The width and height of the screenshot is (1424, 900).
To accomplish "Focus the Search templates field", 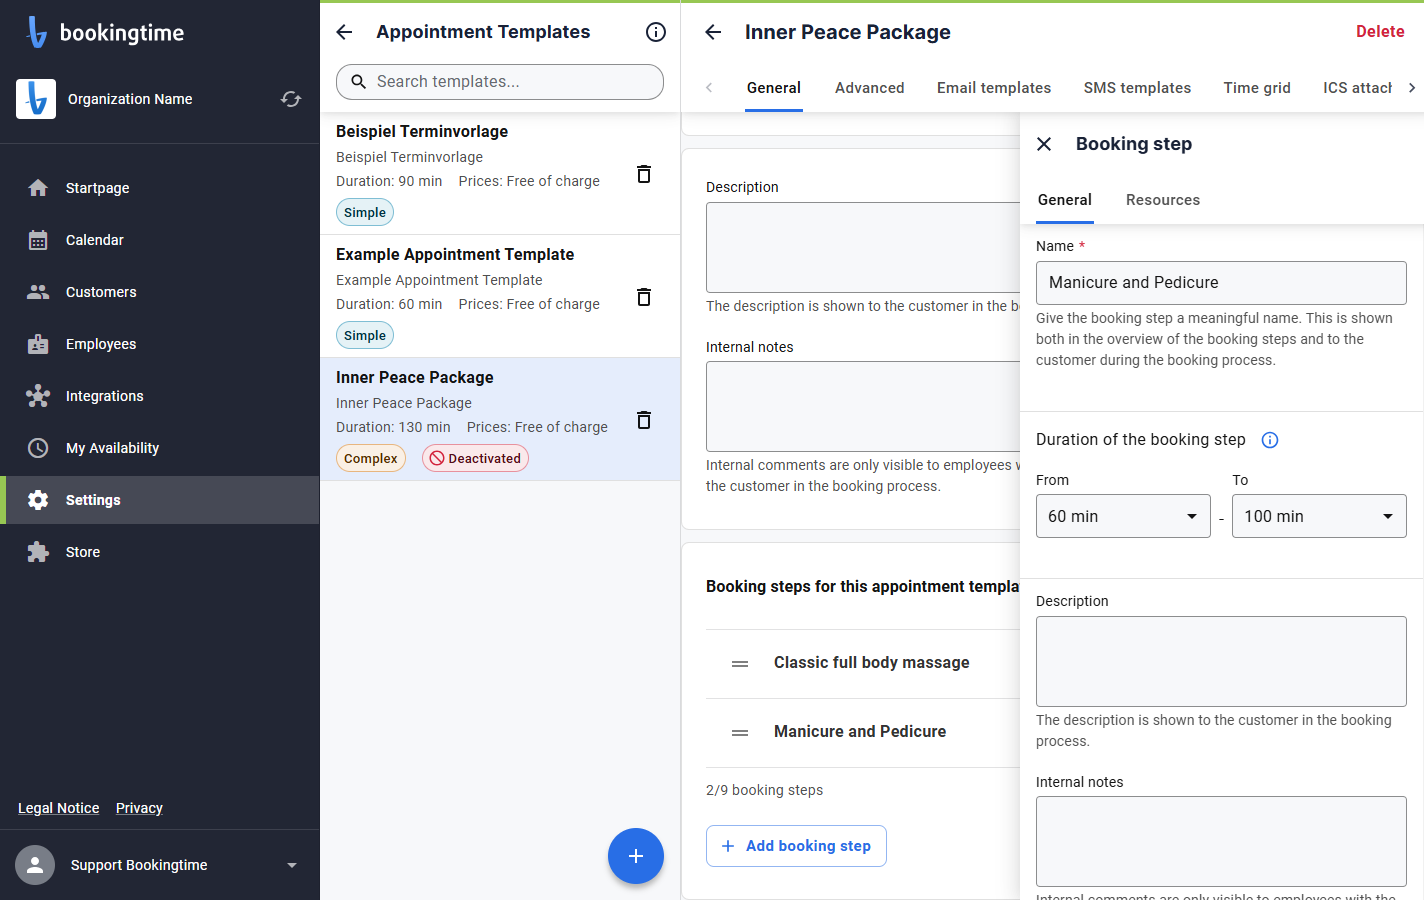I will point(500,82).
